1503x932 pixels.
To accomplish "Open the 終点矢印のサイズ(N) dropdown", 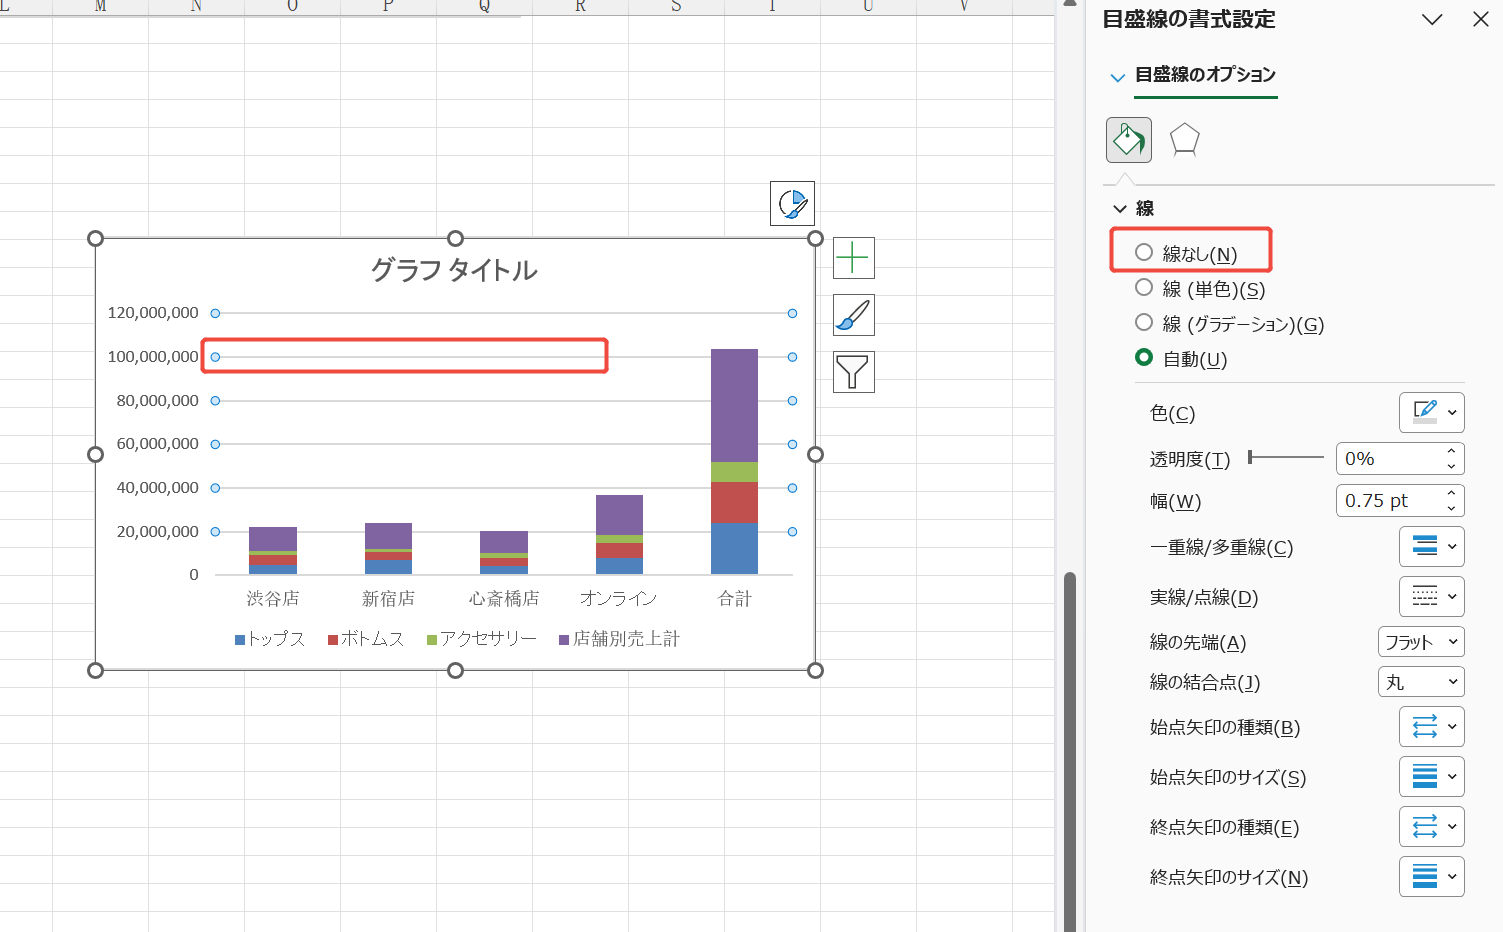I will click(1431, 876).
